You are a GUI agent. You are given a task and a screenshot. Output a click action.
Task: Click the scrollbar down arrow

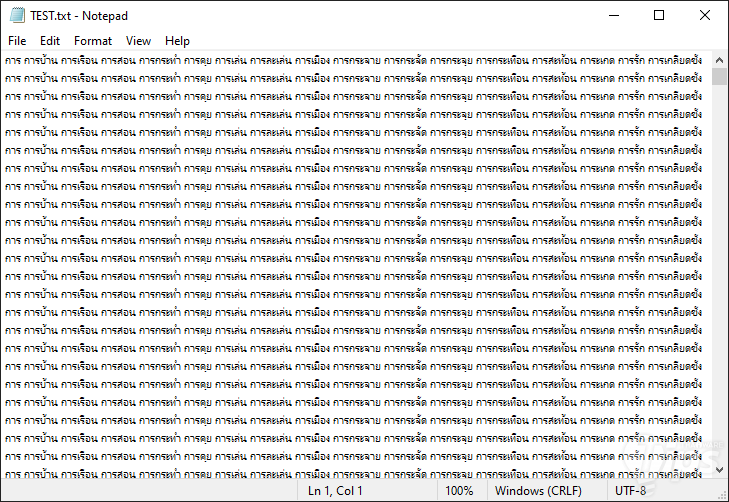pos(719,470)
